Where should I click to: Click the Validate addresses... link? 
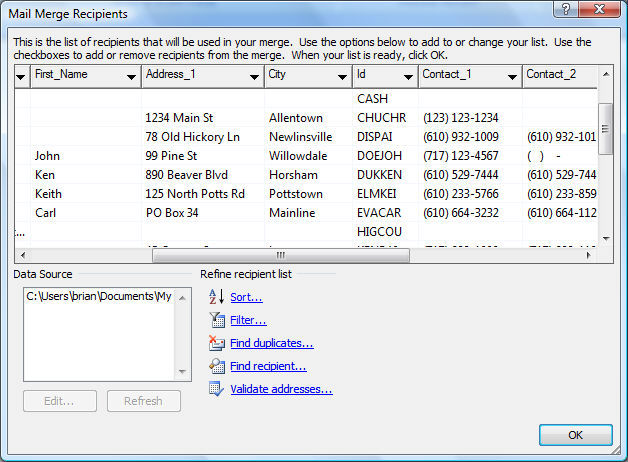281,389
